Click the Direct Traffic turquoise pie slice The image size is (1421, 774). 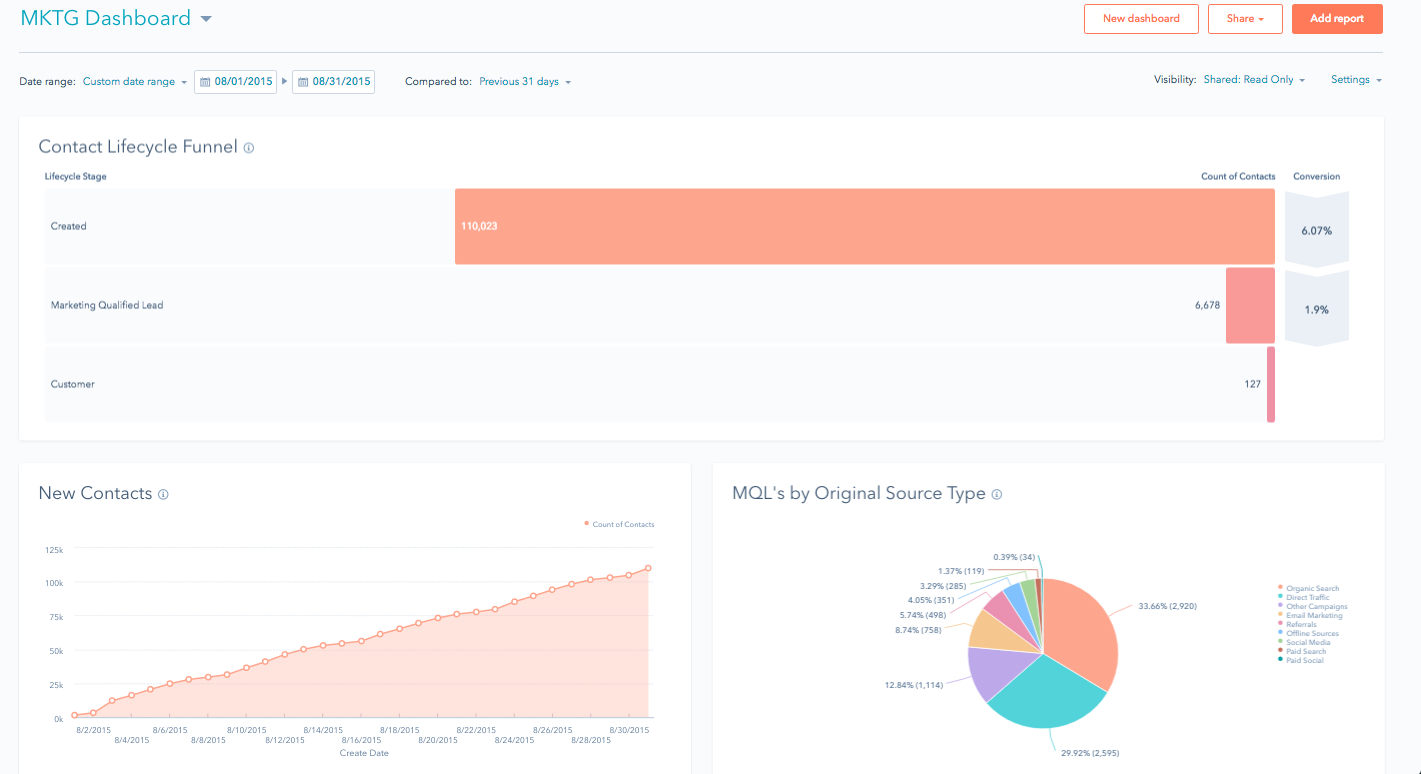[x=1045, y=698]
